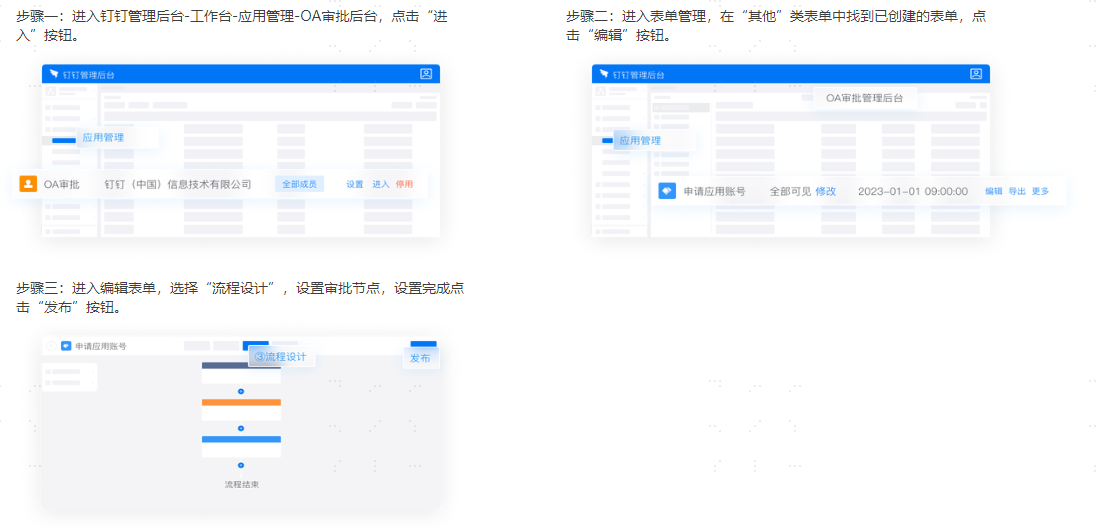
Task: Click the blue form icon beside 申请应用账号 in step two
Action: click(x=667, y=191)
